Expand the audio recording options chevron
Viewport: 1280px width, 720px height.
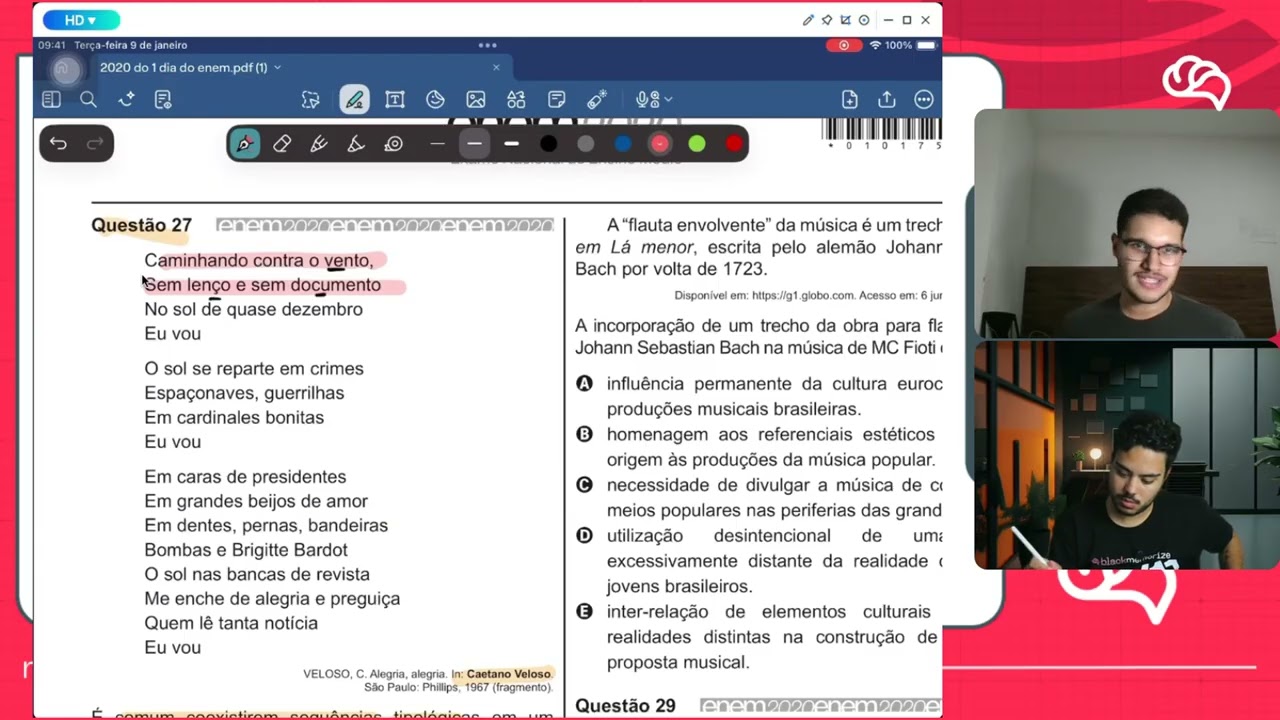[x=668, y=99]
